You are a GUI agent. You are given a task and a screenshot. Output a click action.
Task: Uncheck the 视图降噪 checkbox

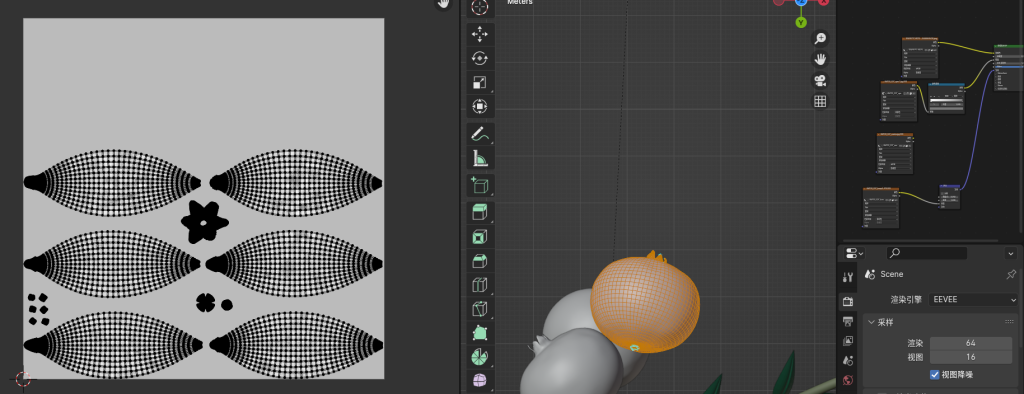click(x=935, y=374)
